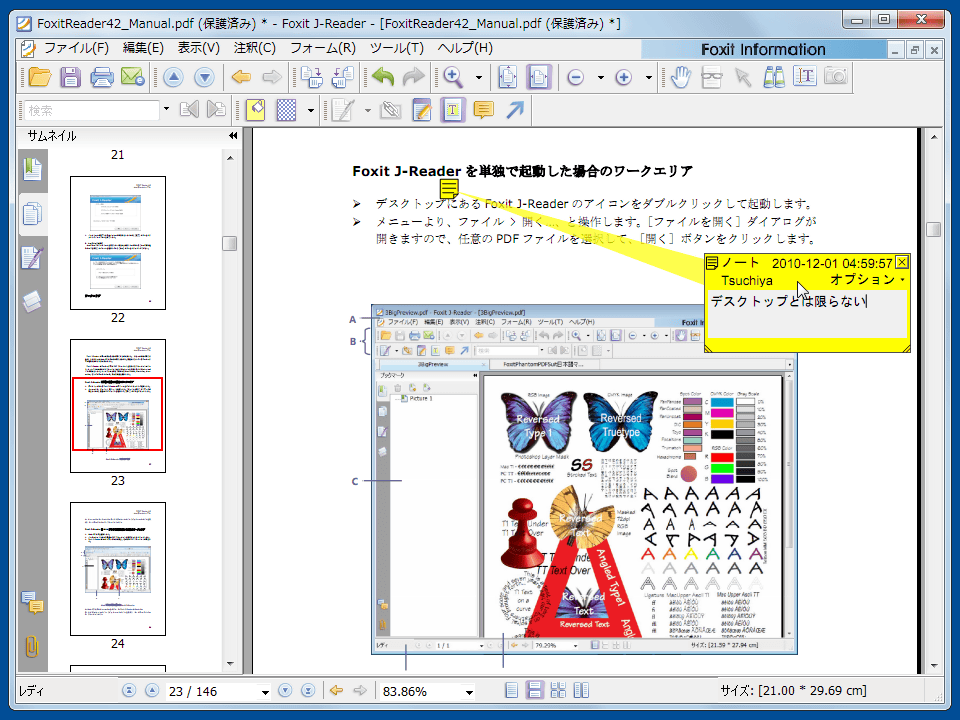The width and height of the screenshot is (960, 720).
Task: Open the 83.86% zoom level dropdown
Action: [470, 692]
